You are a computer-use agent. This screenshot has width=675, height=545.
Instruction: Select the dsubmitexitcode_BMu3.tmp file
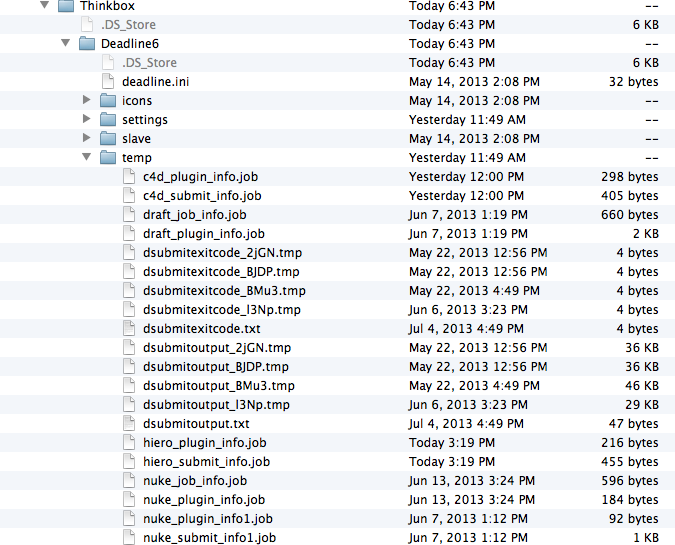[224, 291]
